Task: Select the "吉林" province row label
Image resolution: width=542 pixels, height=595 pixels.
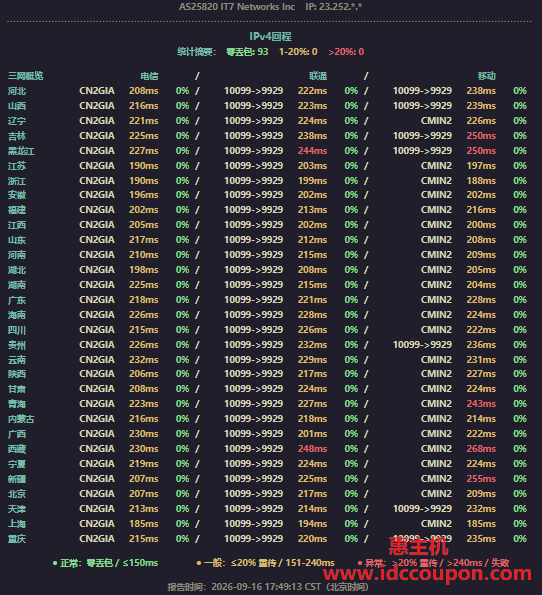Action: coord(17,136)
